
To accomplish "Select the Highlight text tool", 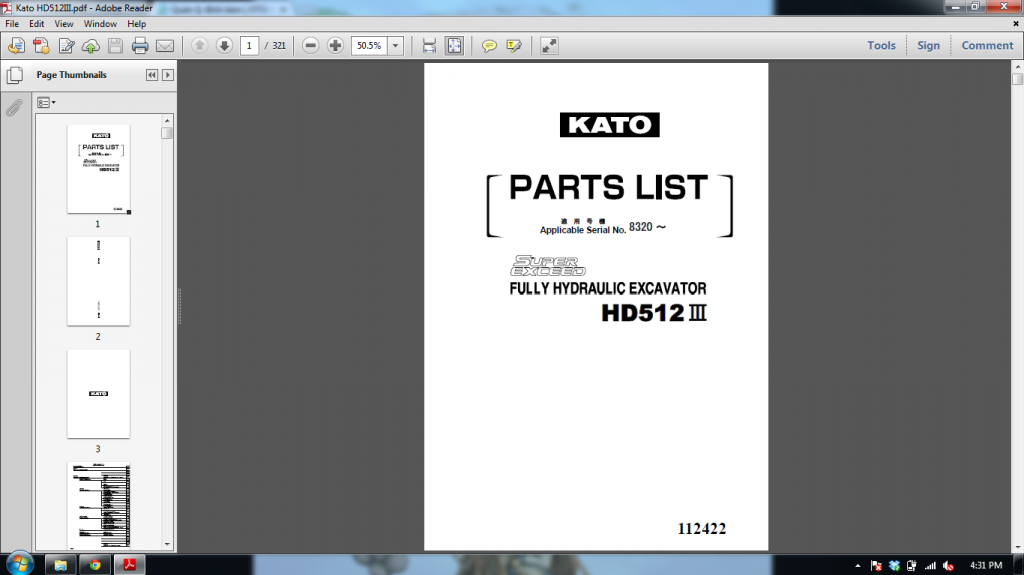I will pyautogui.click(x=514, y=45).
